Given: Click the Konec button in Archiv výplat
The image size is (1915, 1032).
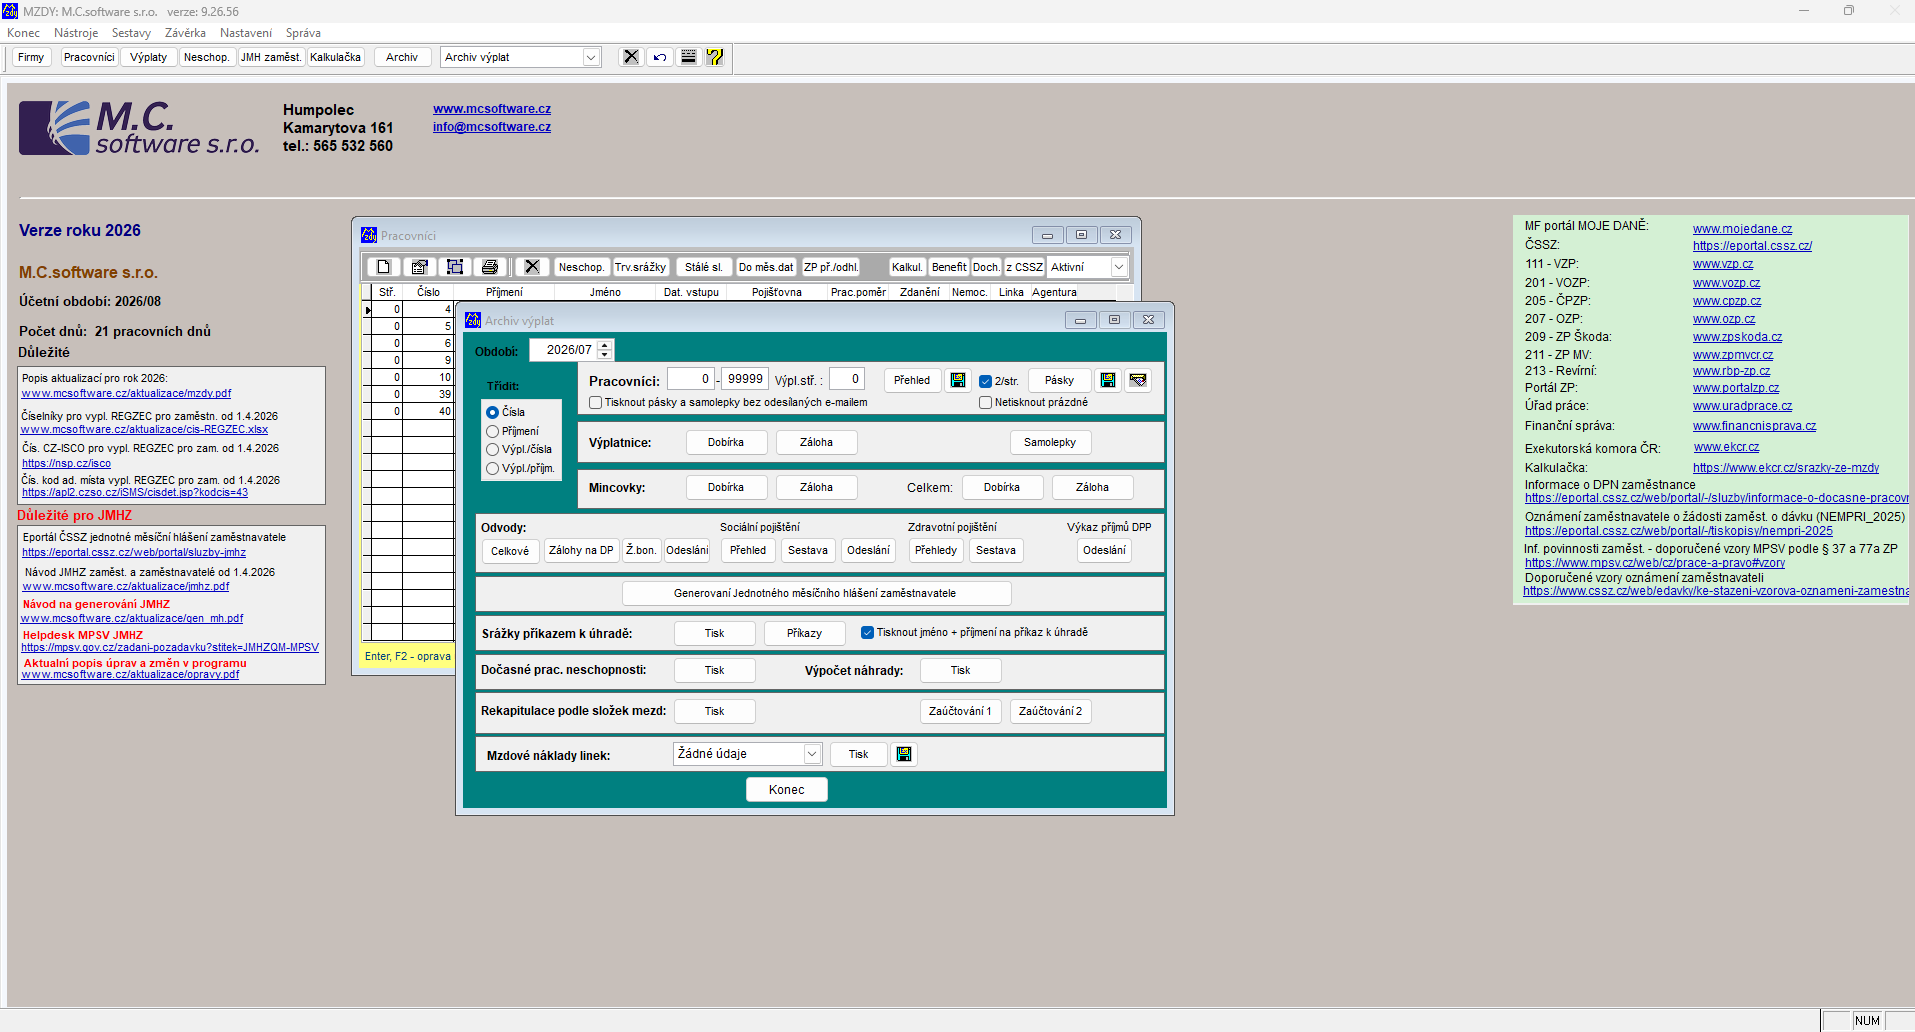Looking at the screenshot, I should pos(787,789).
